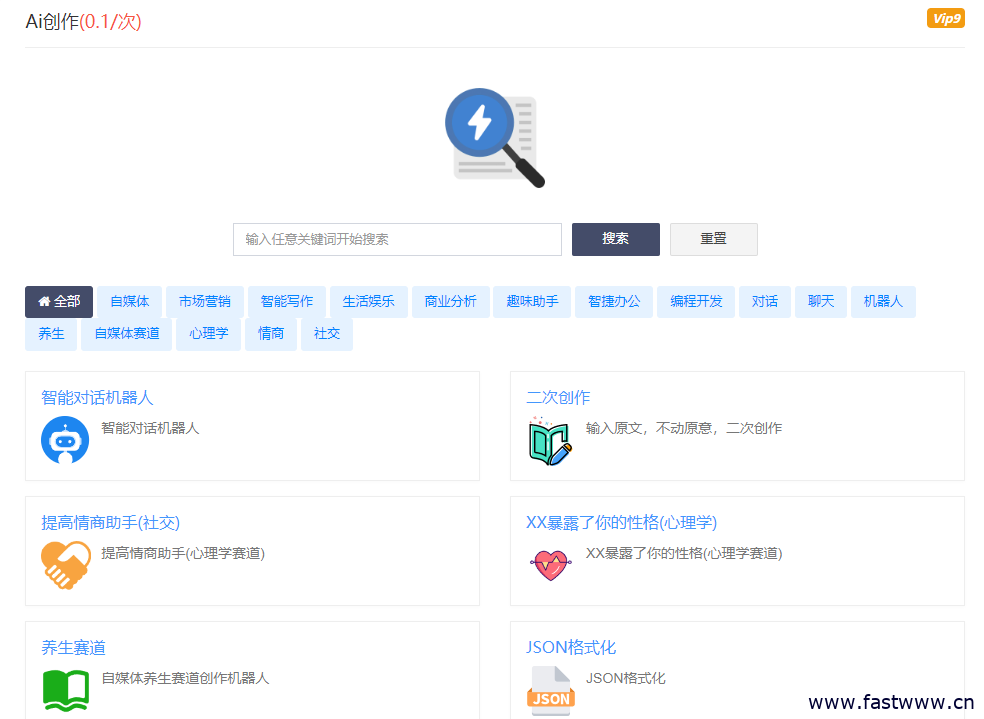Click the 搜索 search button
Viewport: 984px width, 719px height.
coord(615,239)
